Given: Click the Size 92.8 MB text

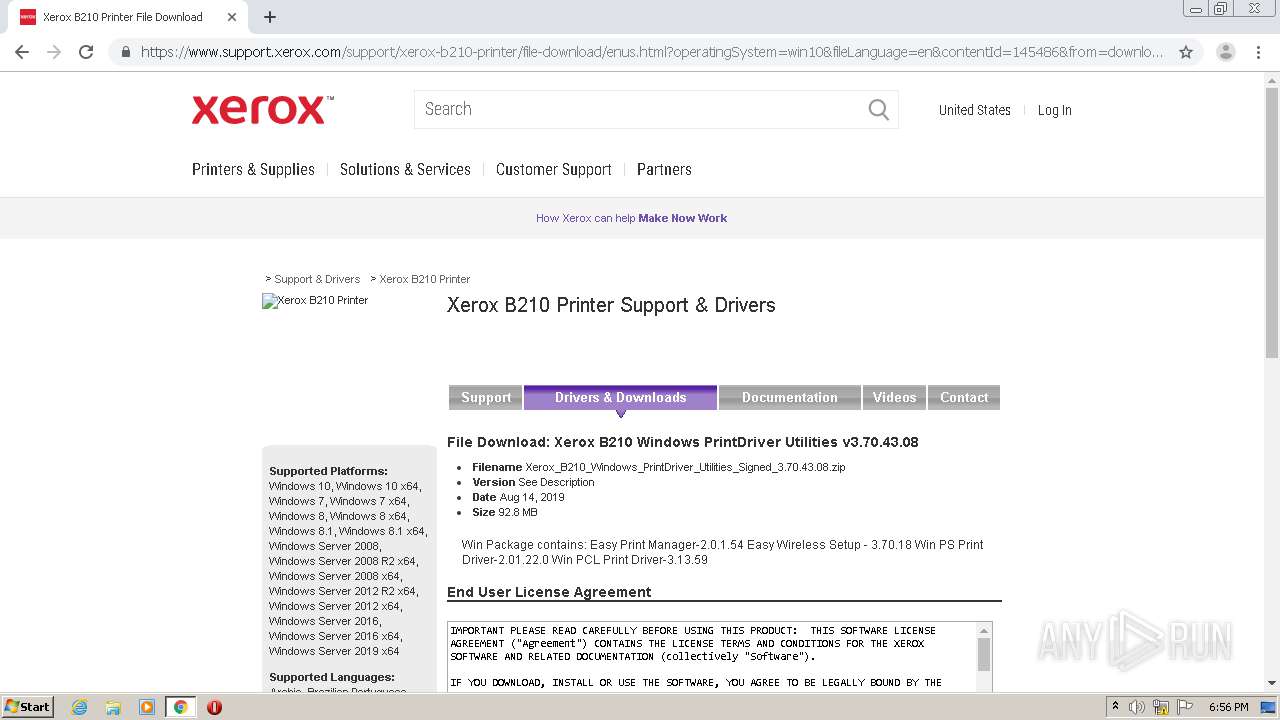Looking at the screenshot, I should [x=505, y=512].
